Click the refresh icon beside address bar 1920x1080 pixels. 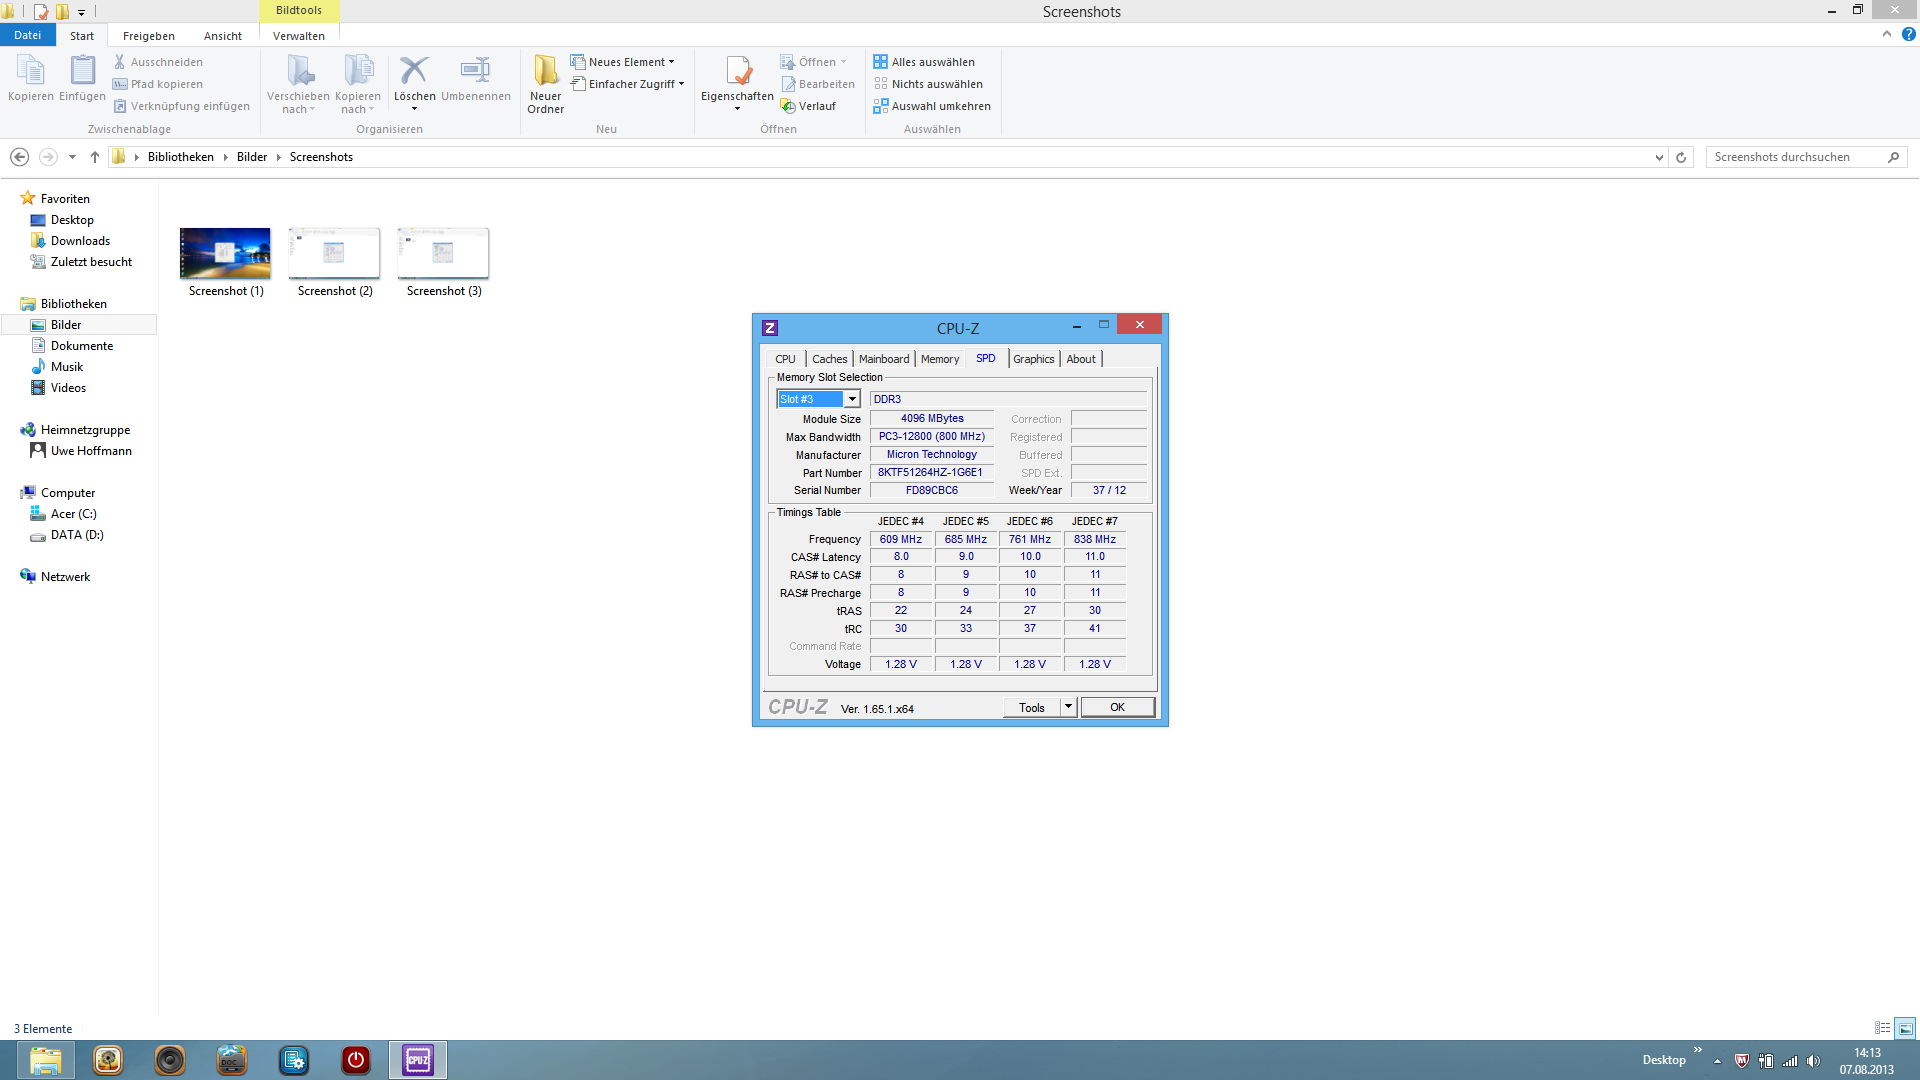pyautogui.click(x=1681, y=157)
